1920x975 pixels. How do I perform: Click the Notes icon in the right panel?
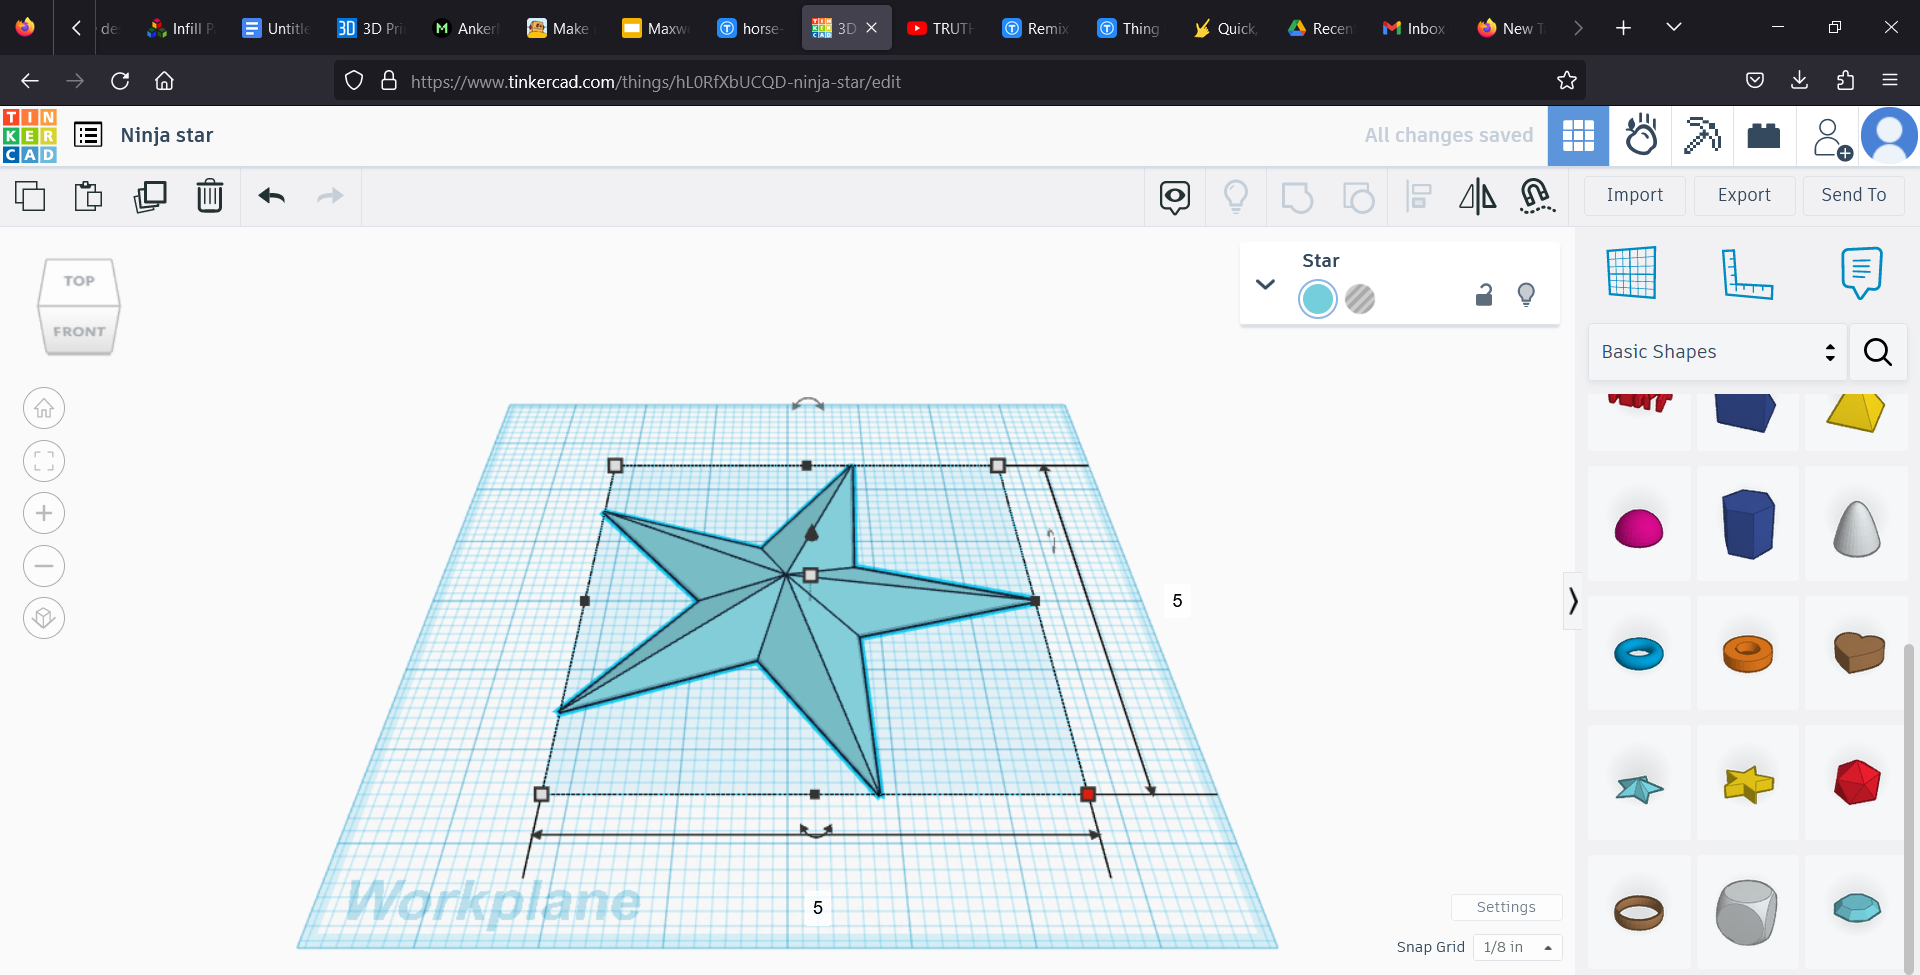(1860, 272)
